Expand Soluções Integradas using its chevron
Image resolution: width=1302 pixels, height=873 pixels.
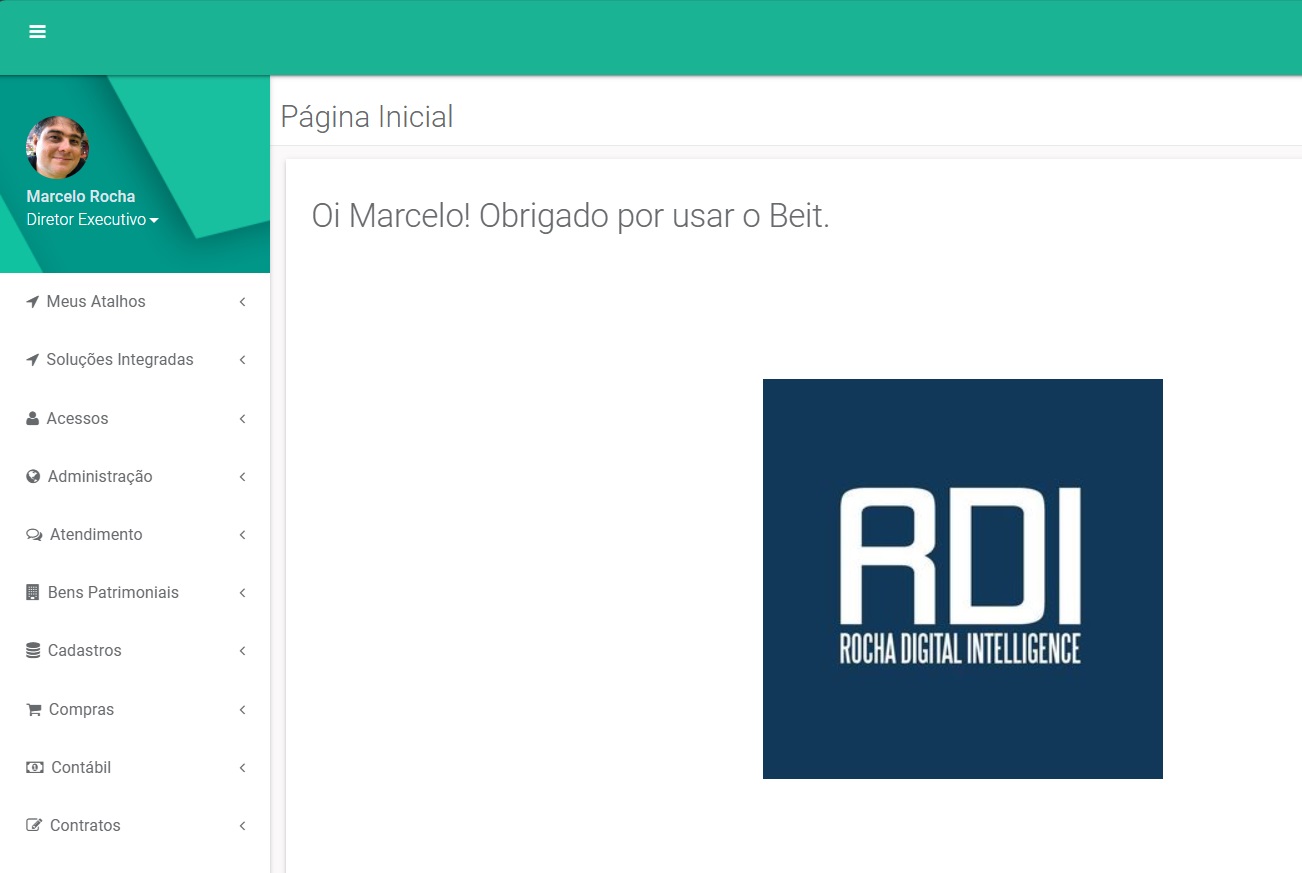click(x=242, y=360)
